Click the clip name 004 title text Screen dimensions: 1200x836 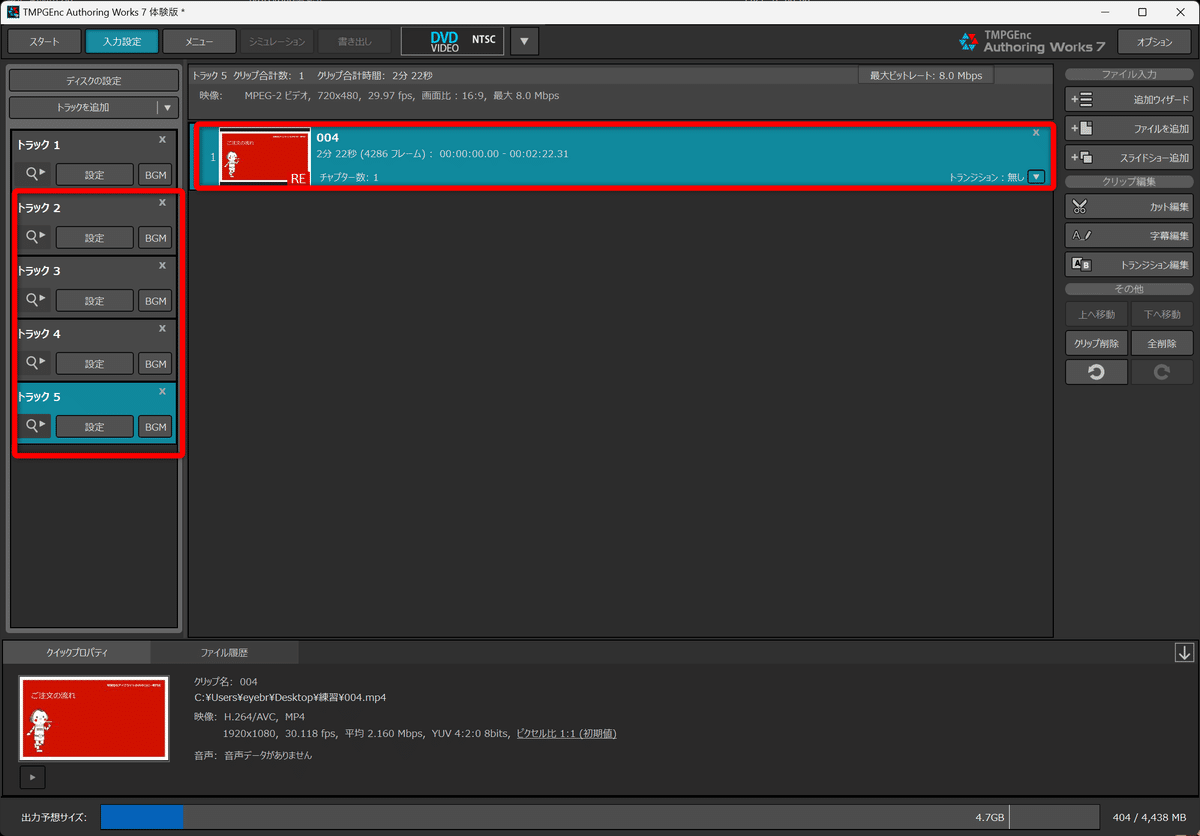tap(327, 137)
